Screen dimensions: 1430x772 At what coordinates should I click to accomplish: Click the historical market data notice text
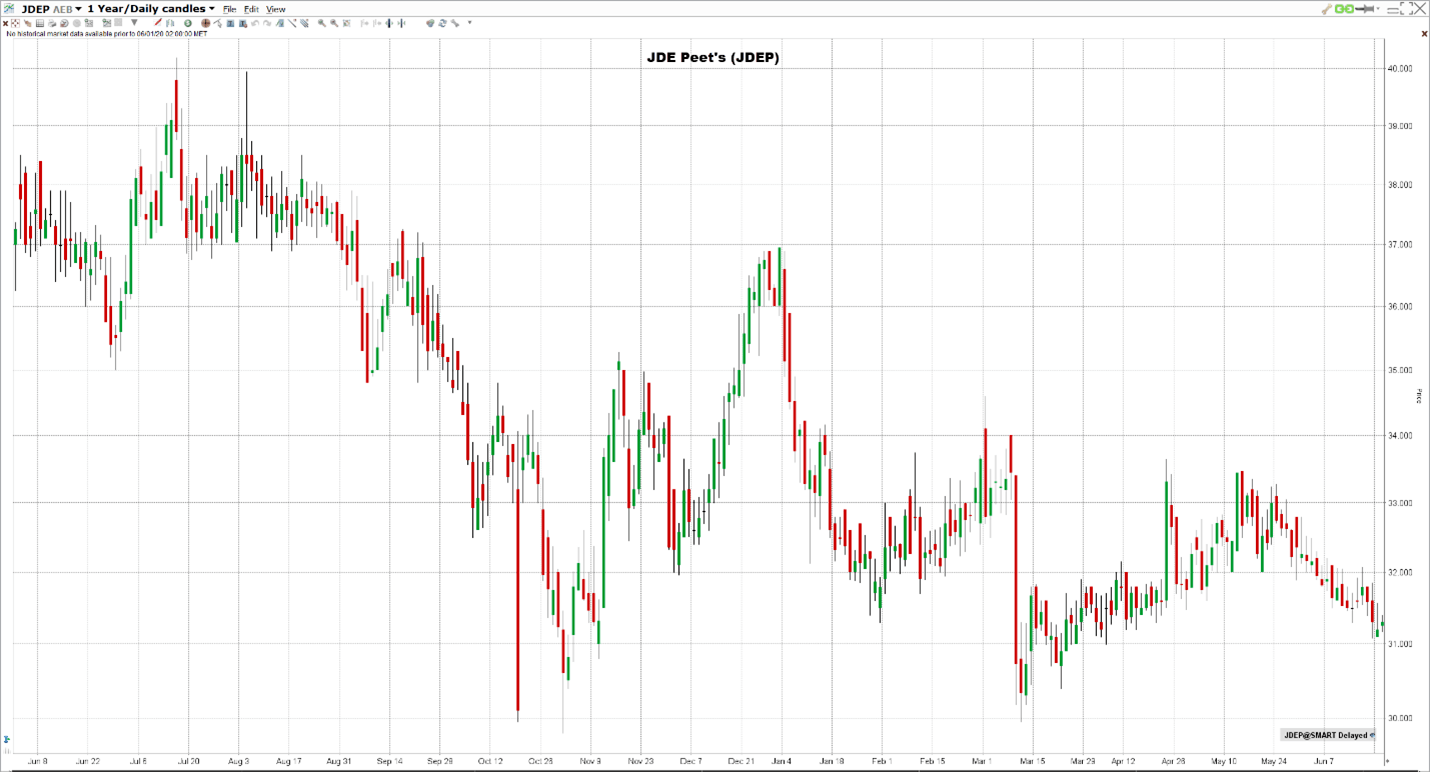pyautogui.click(x=107, y=33)
